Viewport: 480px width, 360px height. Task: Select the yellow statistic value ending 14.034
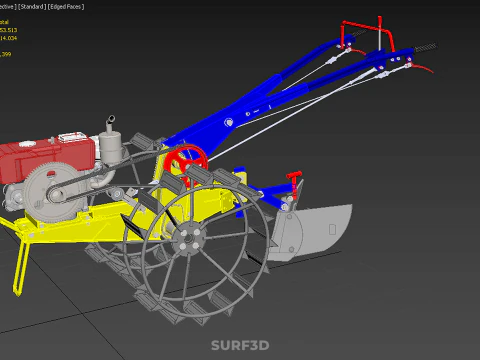(x=8, y=38)
